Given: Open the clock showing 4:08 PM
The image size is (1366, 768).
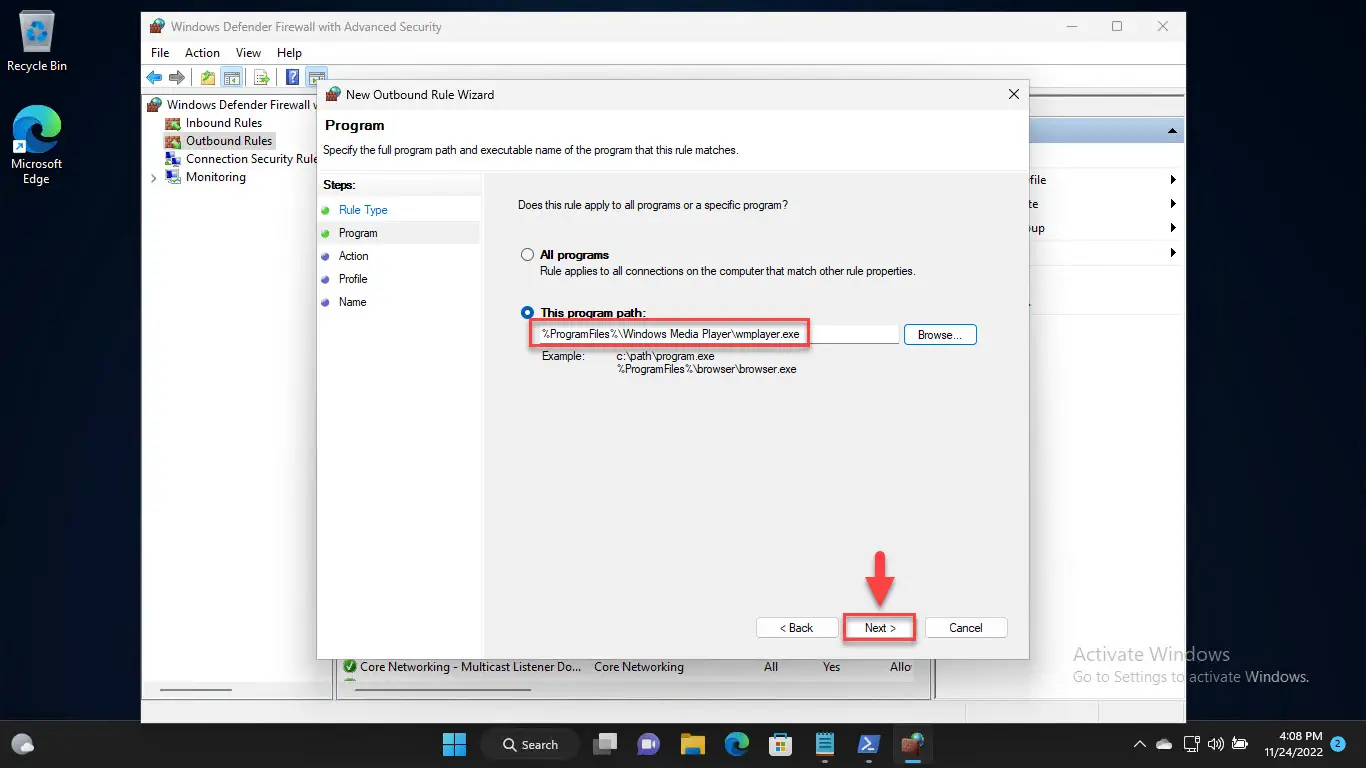Looking at the screenshot, I should point(1292,744).
